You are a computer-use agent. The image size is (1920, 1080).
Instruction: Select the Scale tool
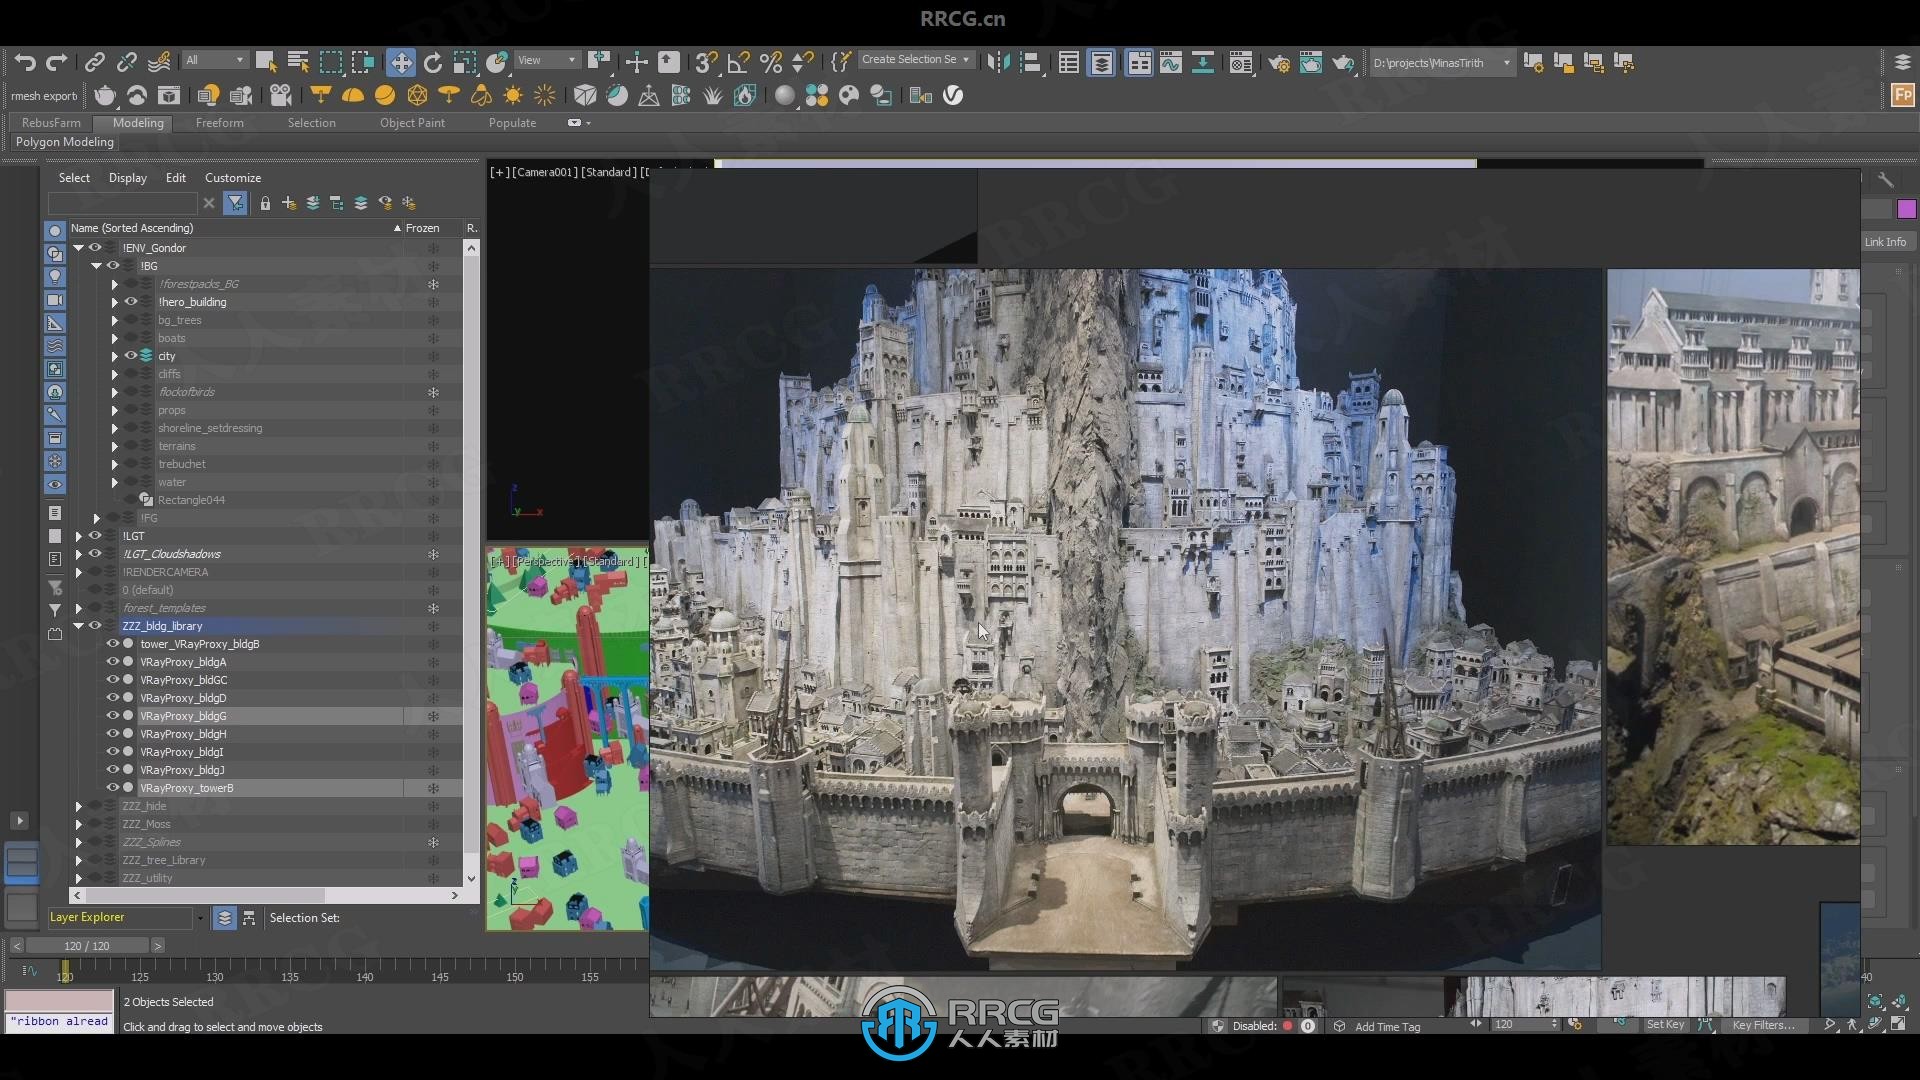[x=465, y=62]
